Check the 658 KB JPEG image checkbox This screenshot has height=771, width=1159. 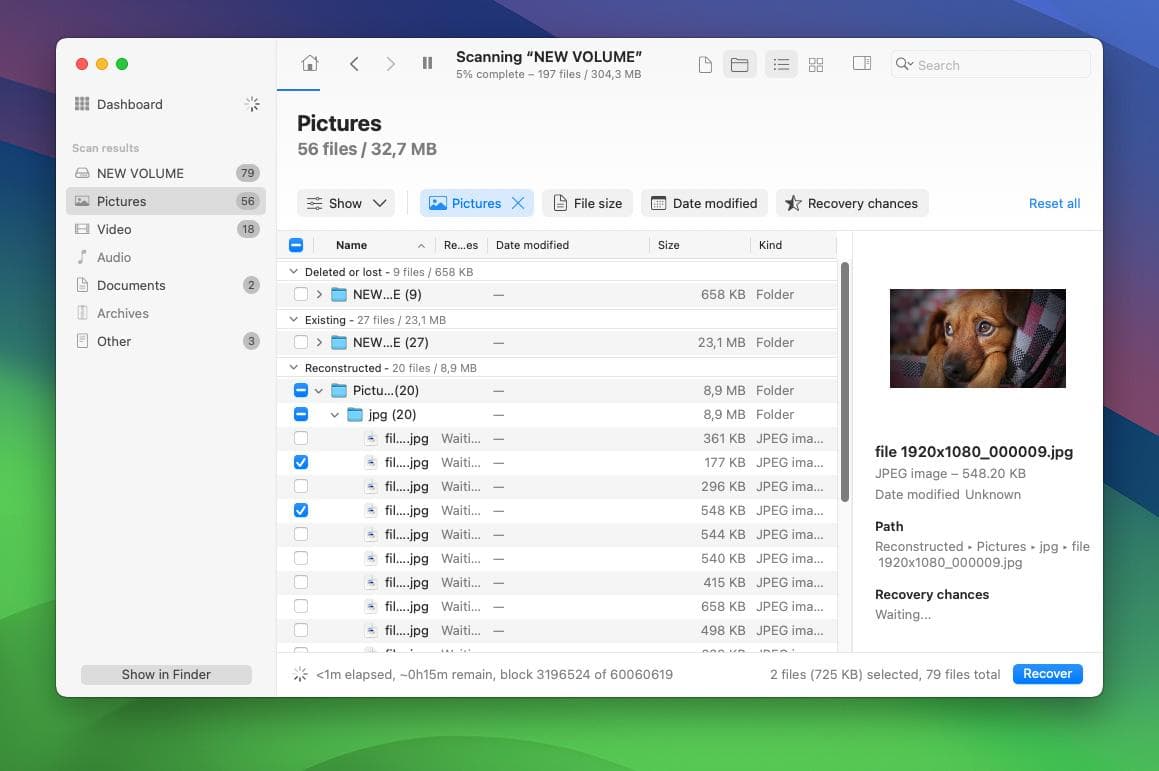click(301, 606)
